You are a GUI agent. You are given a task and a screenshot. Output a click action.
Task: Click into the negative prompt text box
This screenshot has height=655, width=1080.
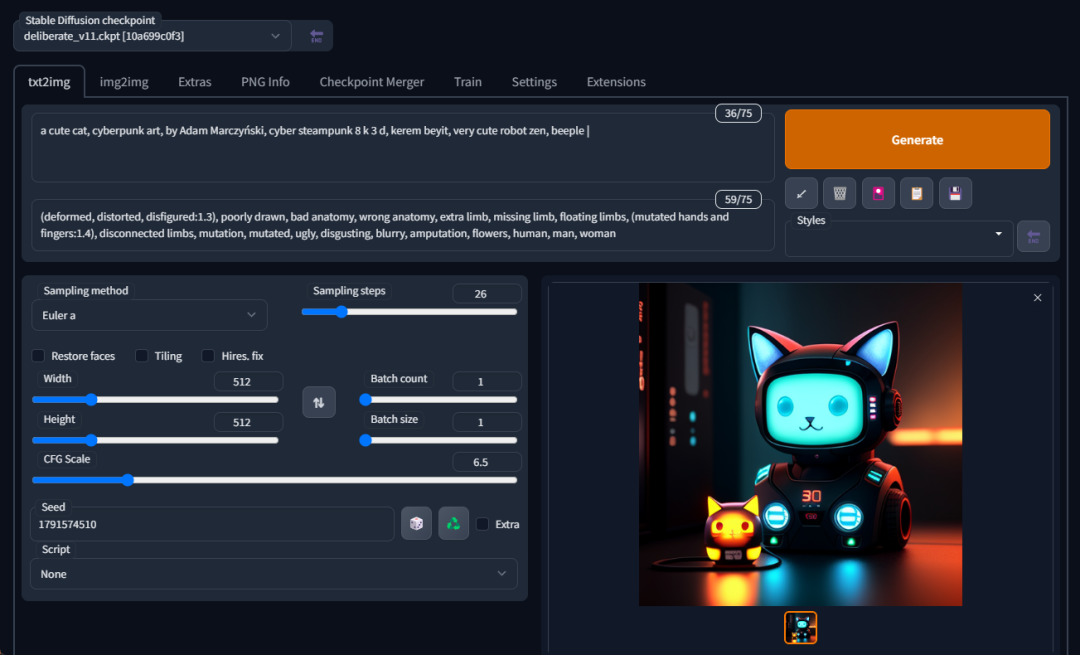click(x=403, y=225)
